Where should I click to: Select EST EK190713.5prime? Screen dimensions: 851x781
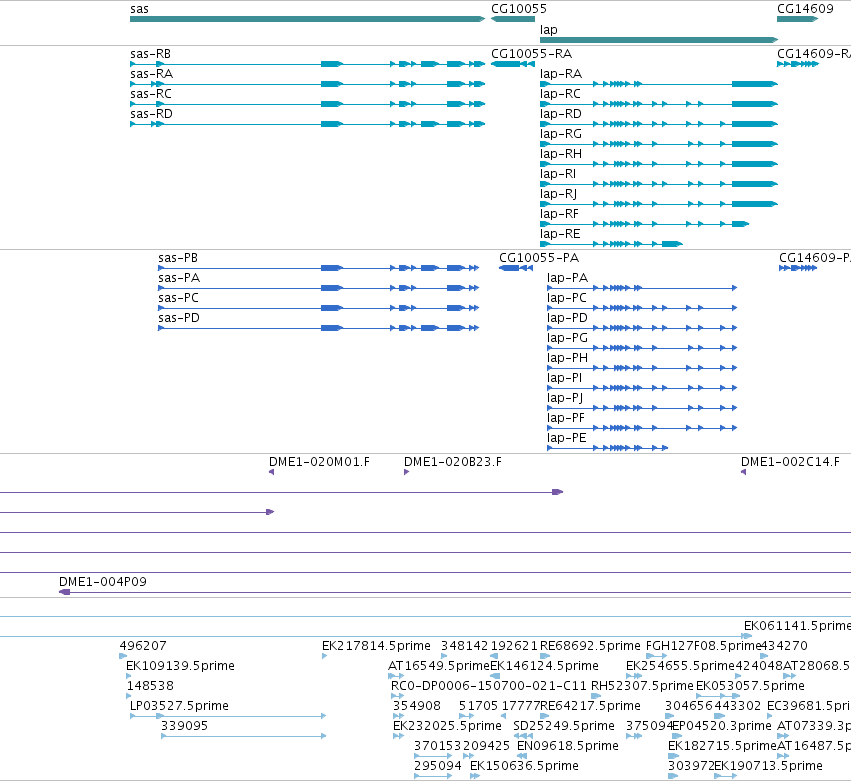[769, 766]
